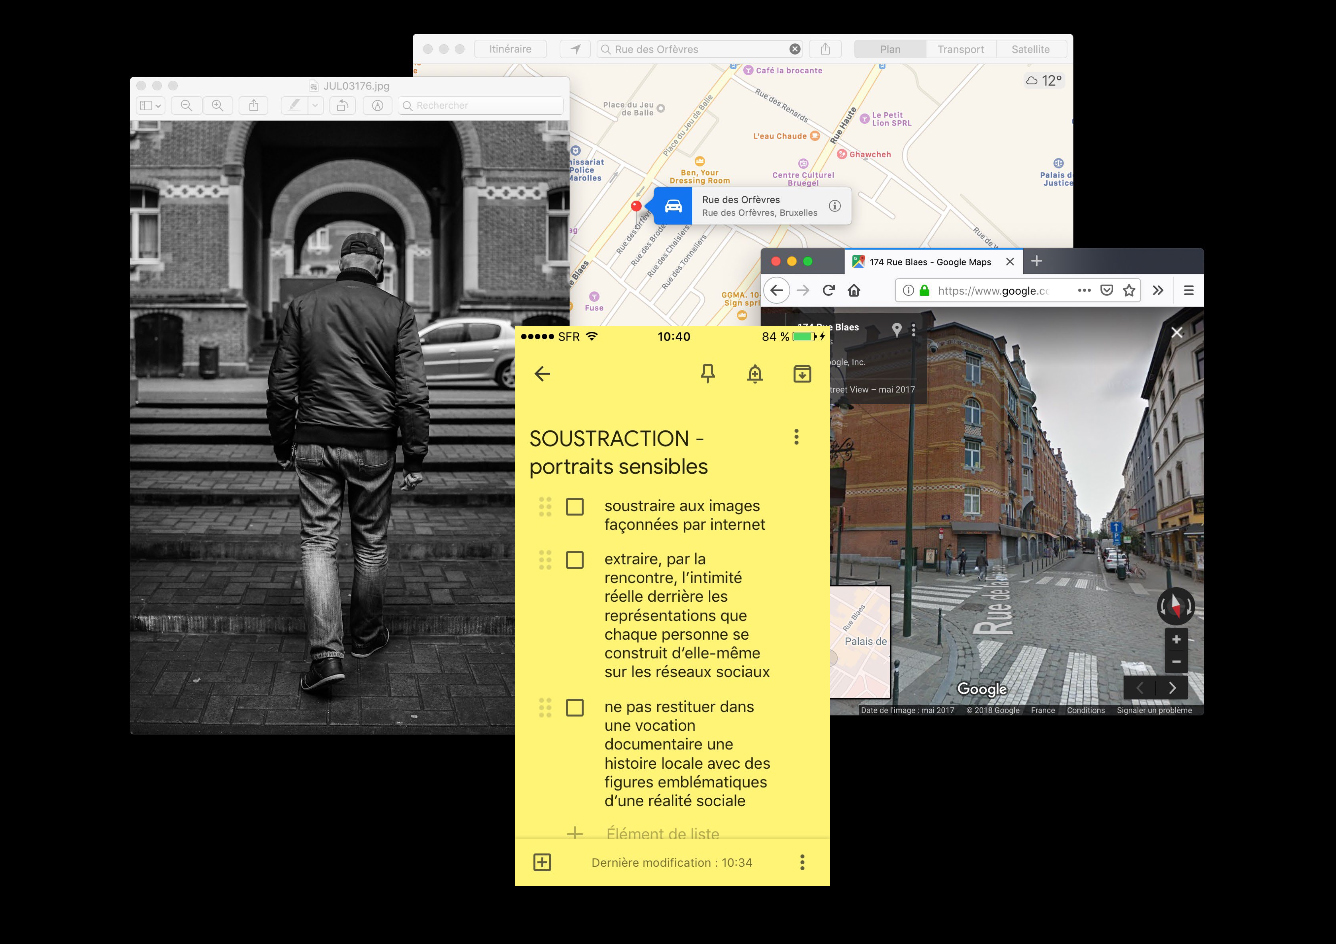Click the Rechercher search field in Preview
The height and width of the screenshot is (944, 1336).
480,105
